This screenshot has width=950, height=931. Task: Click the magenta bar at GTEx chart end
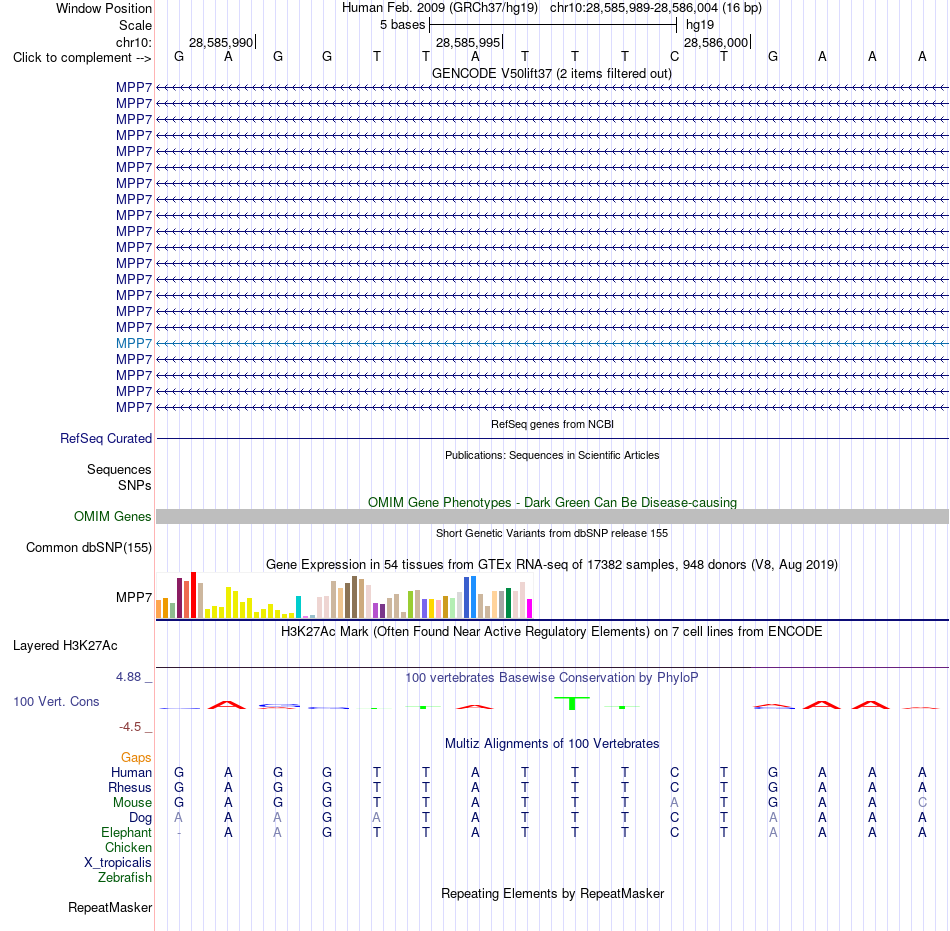[530, 608]
